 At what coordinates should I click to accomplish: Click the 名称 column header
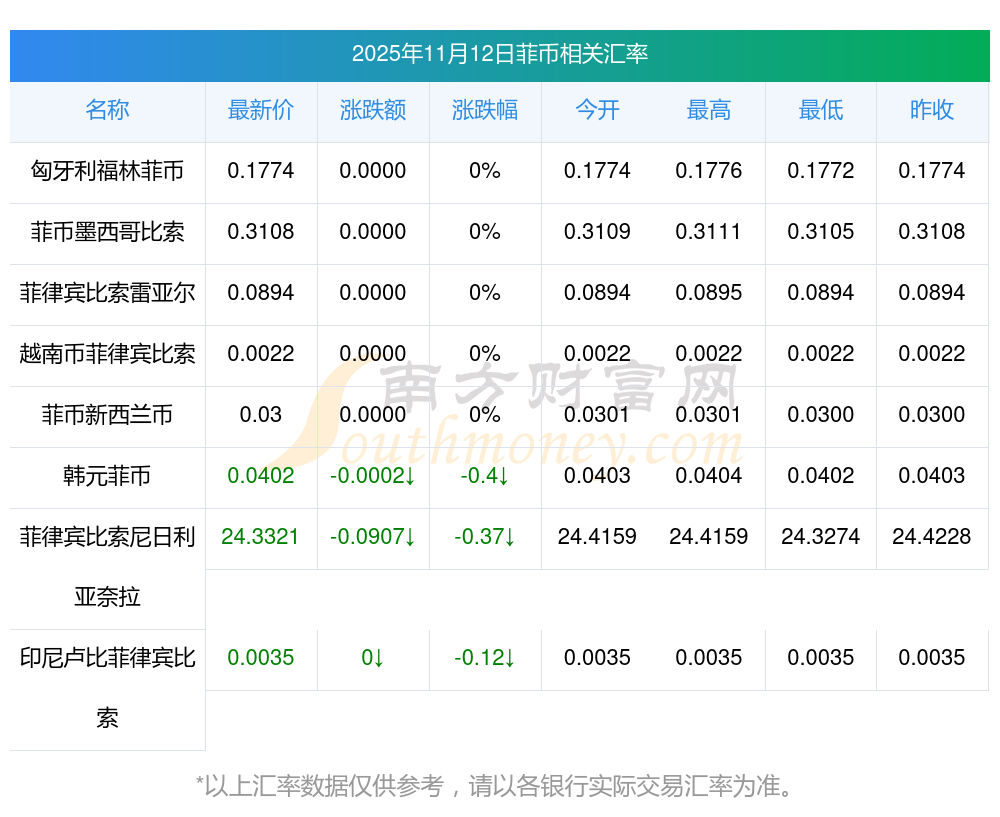click(x=107, y=111)
